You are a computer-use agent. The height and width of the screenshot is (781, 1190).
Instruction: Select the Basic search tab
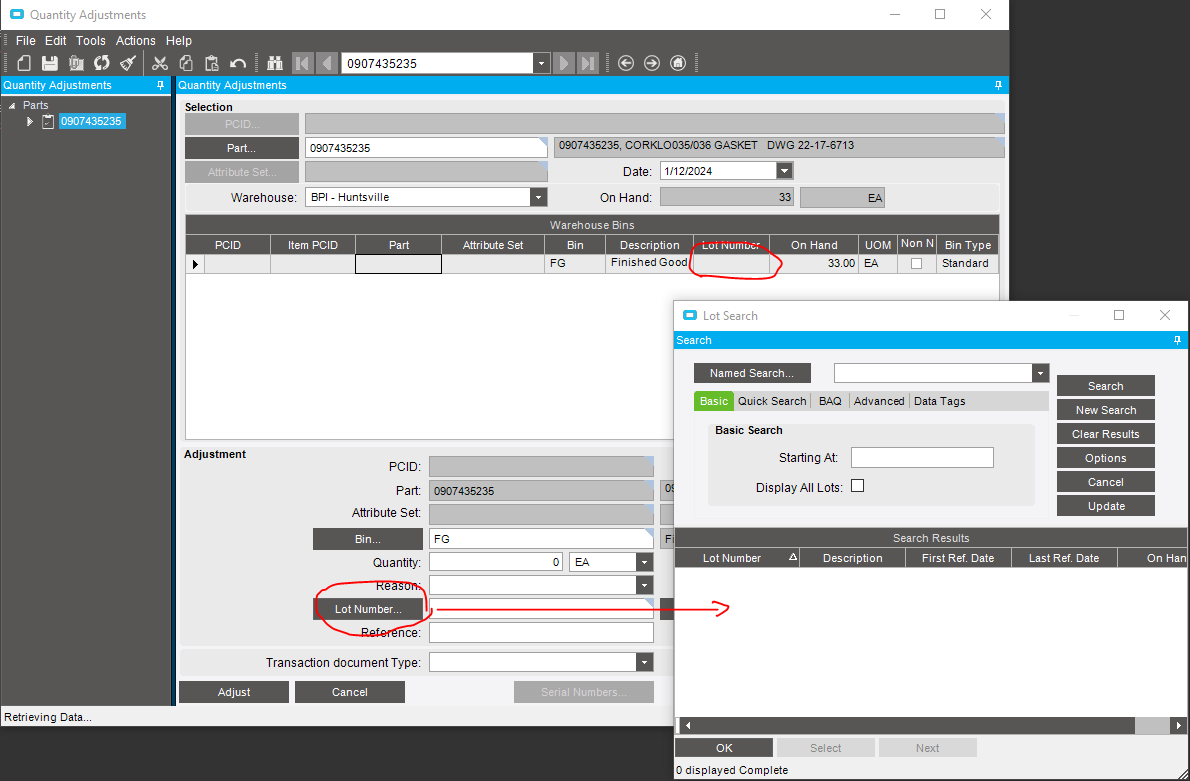coord(713,401)
